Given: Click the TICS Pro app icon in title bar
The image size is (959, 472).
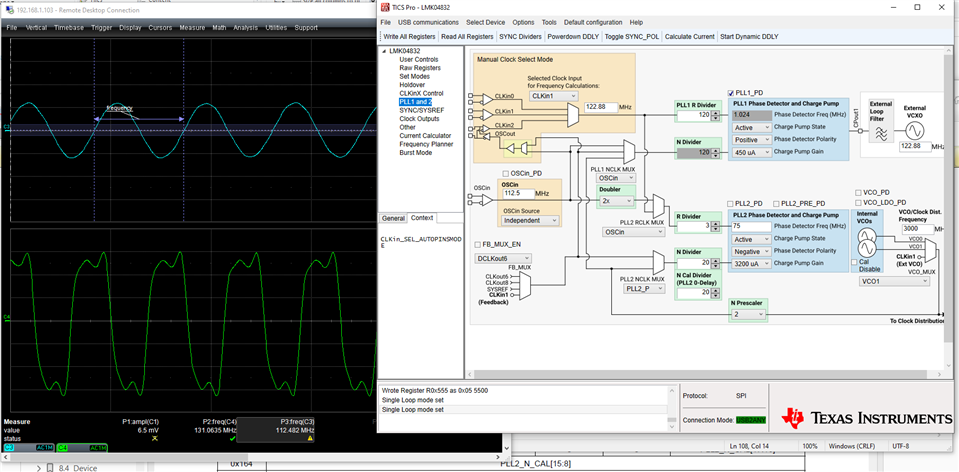Looking at the screenshot, I should (x=385, y=7).
